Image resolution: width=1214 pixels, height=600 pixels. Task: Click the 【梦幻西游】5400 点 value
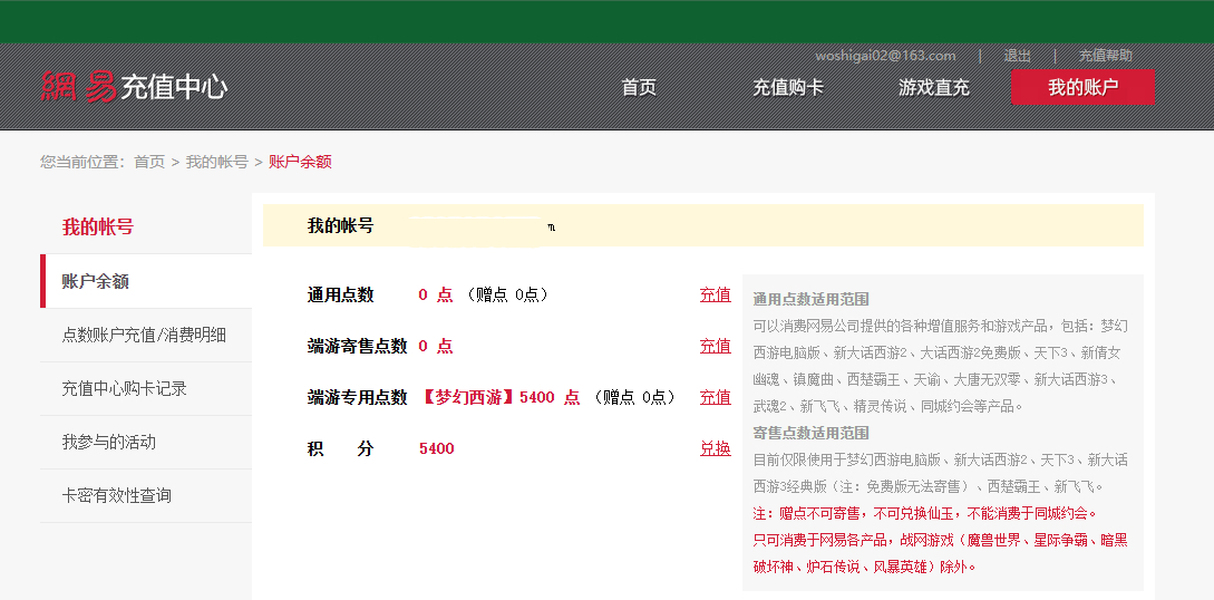(500, 397)
